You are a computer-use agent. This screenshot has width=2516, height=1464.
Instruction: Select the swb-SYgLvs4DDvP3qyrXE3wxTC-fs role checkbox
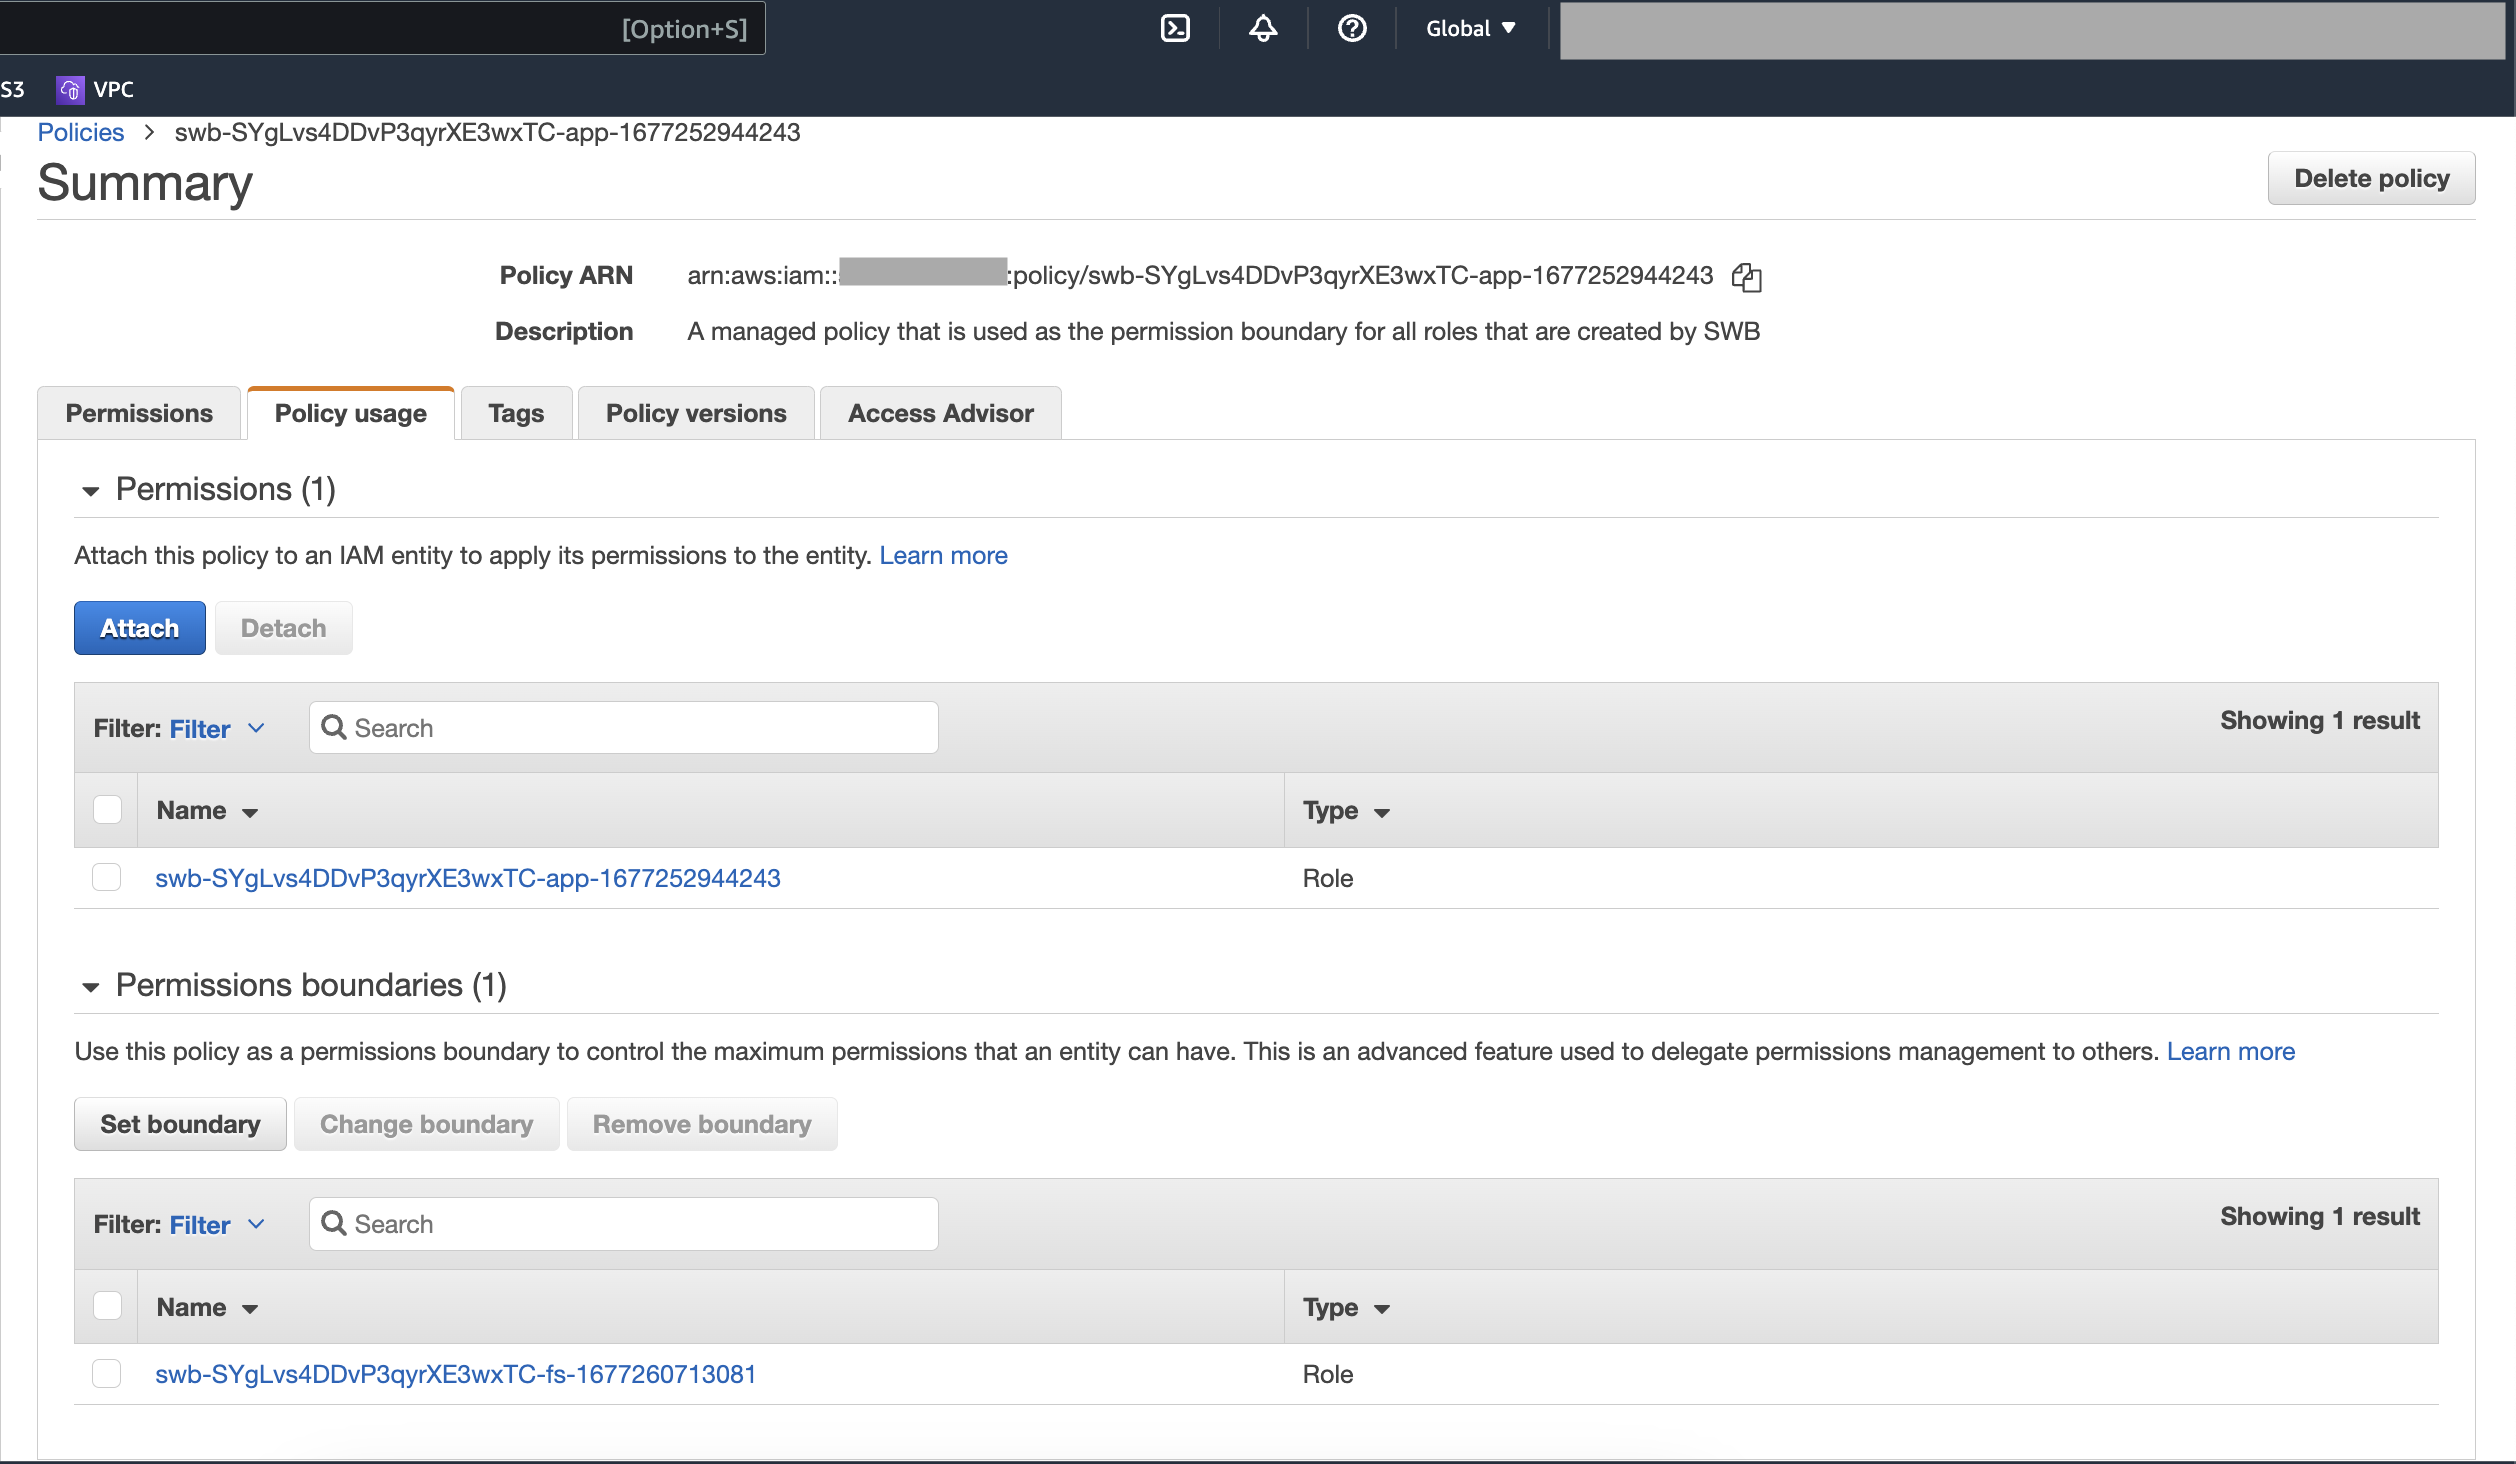[x=107, y=1373]
